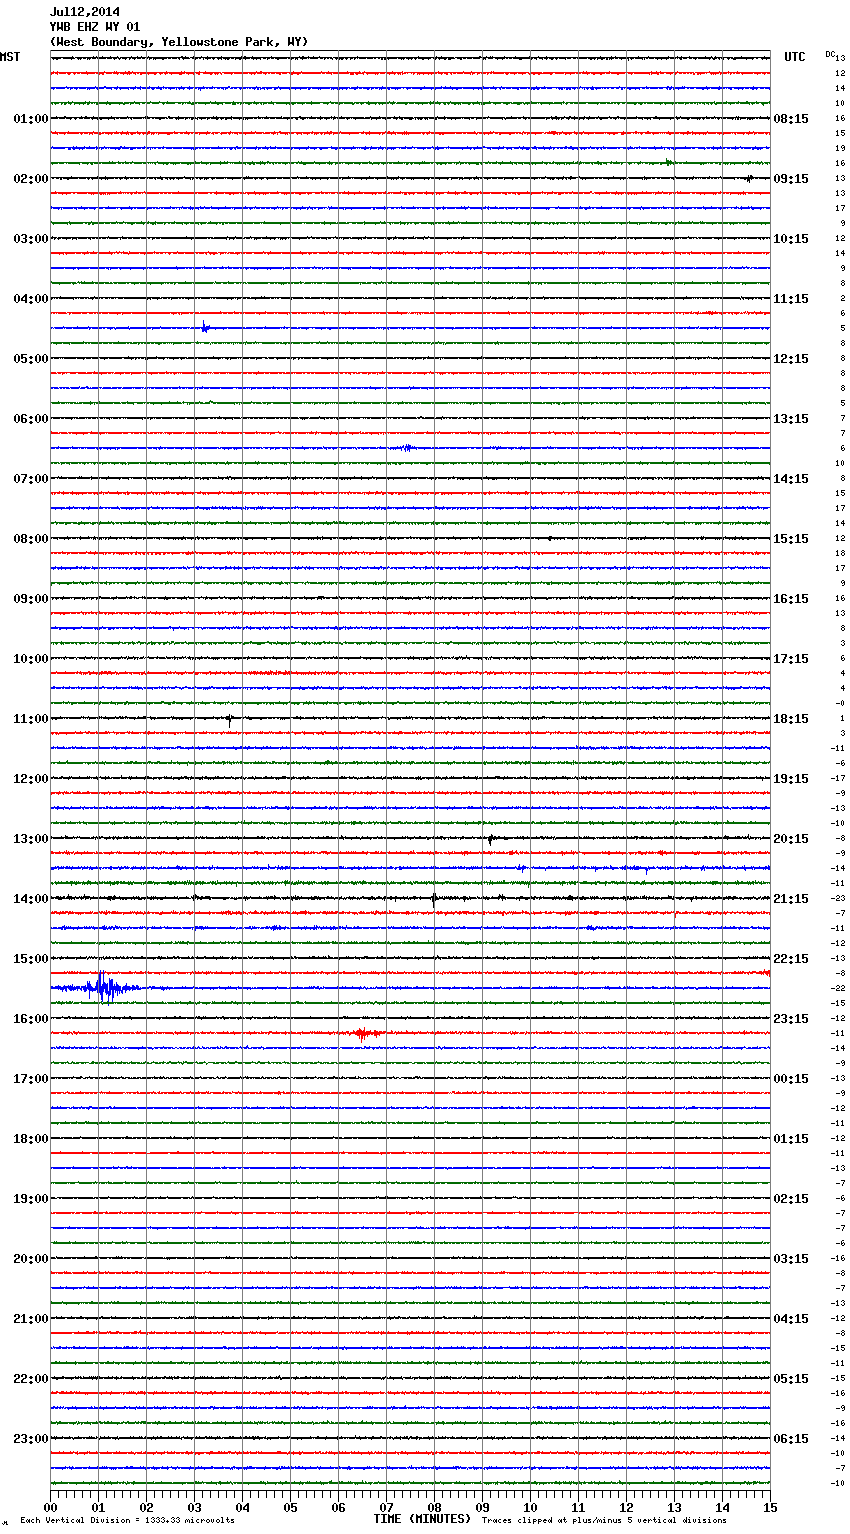
Task: Click the 18:00 MST hour label
Action: [x=31, y=1139]
